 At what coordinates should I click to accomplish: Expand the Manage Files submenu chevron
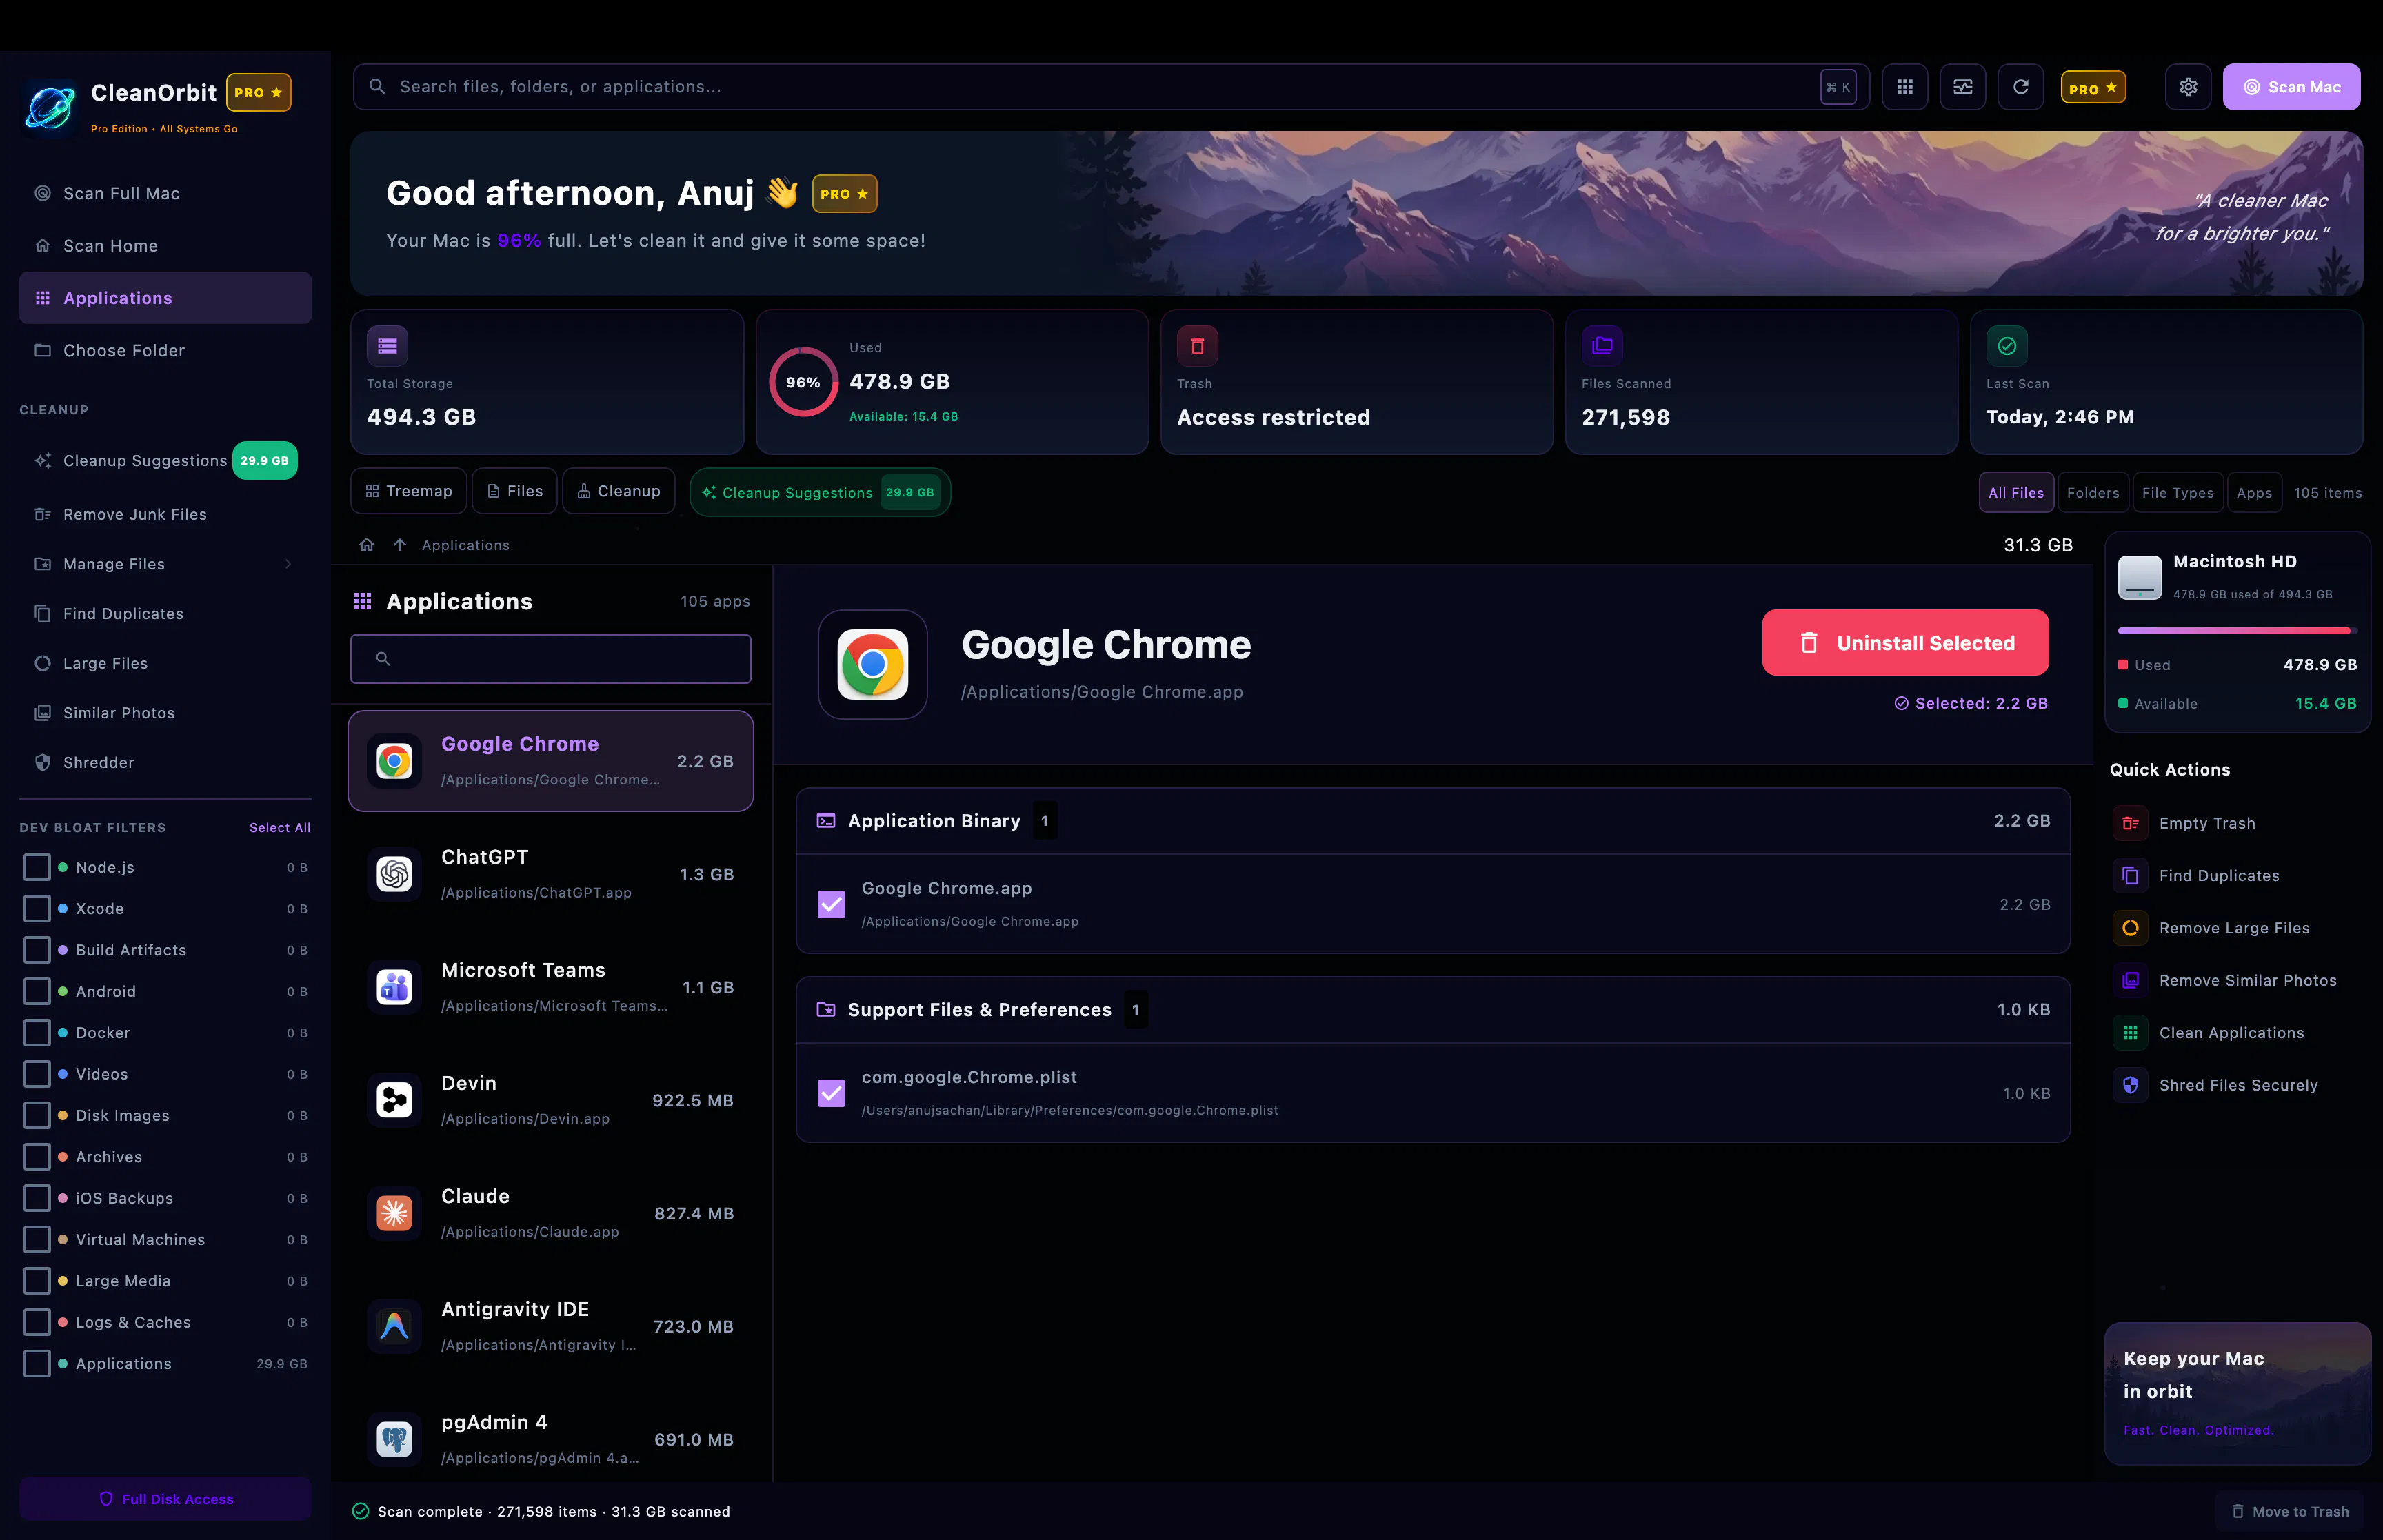[288, 564]
